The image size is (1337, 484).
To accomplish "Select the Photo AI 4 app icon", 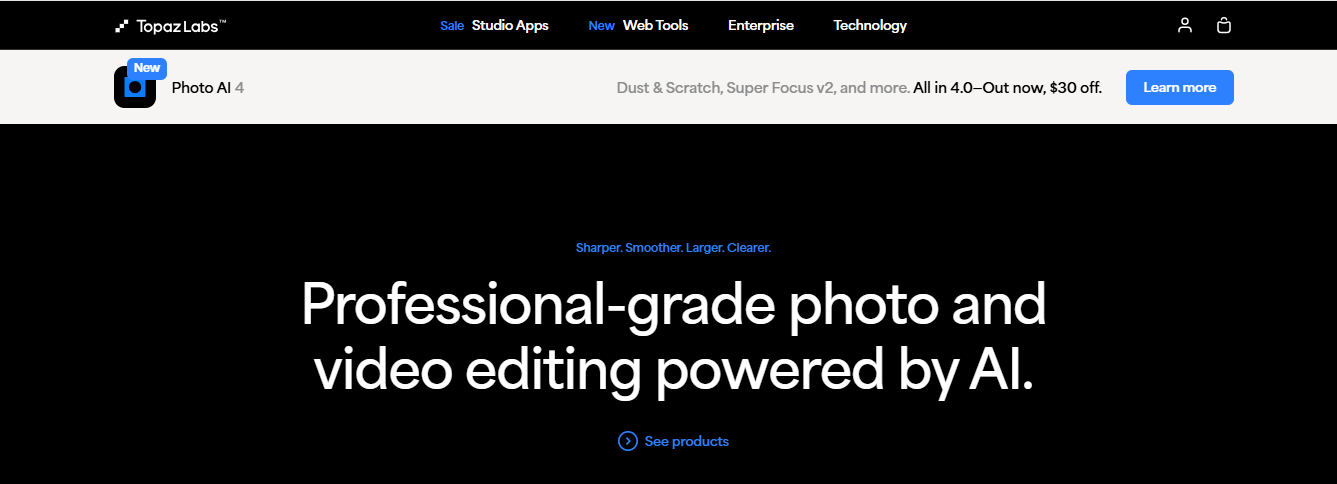I will click(x=135, y=87).
